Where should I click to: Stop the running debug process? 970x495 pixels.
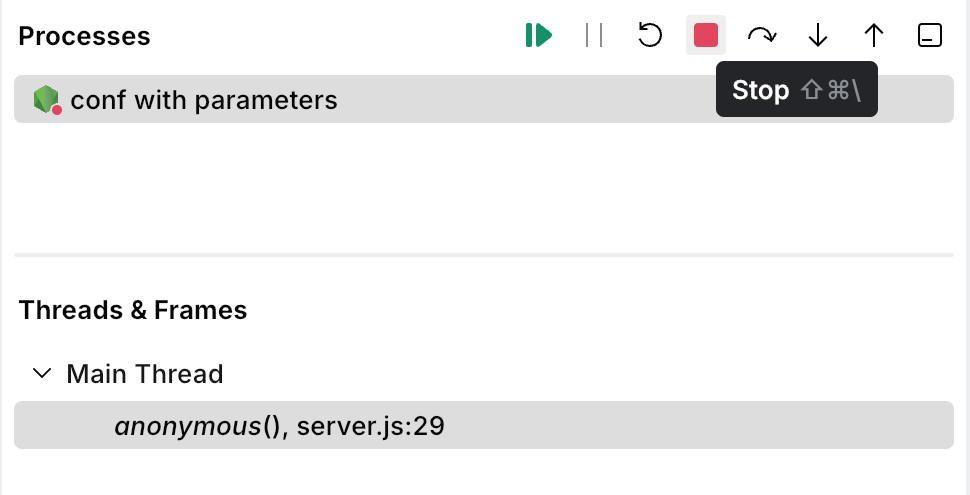tap(706, 36)
